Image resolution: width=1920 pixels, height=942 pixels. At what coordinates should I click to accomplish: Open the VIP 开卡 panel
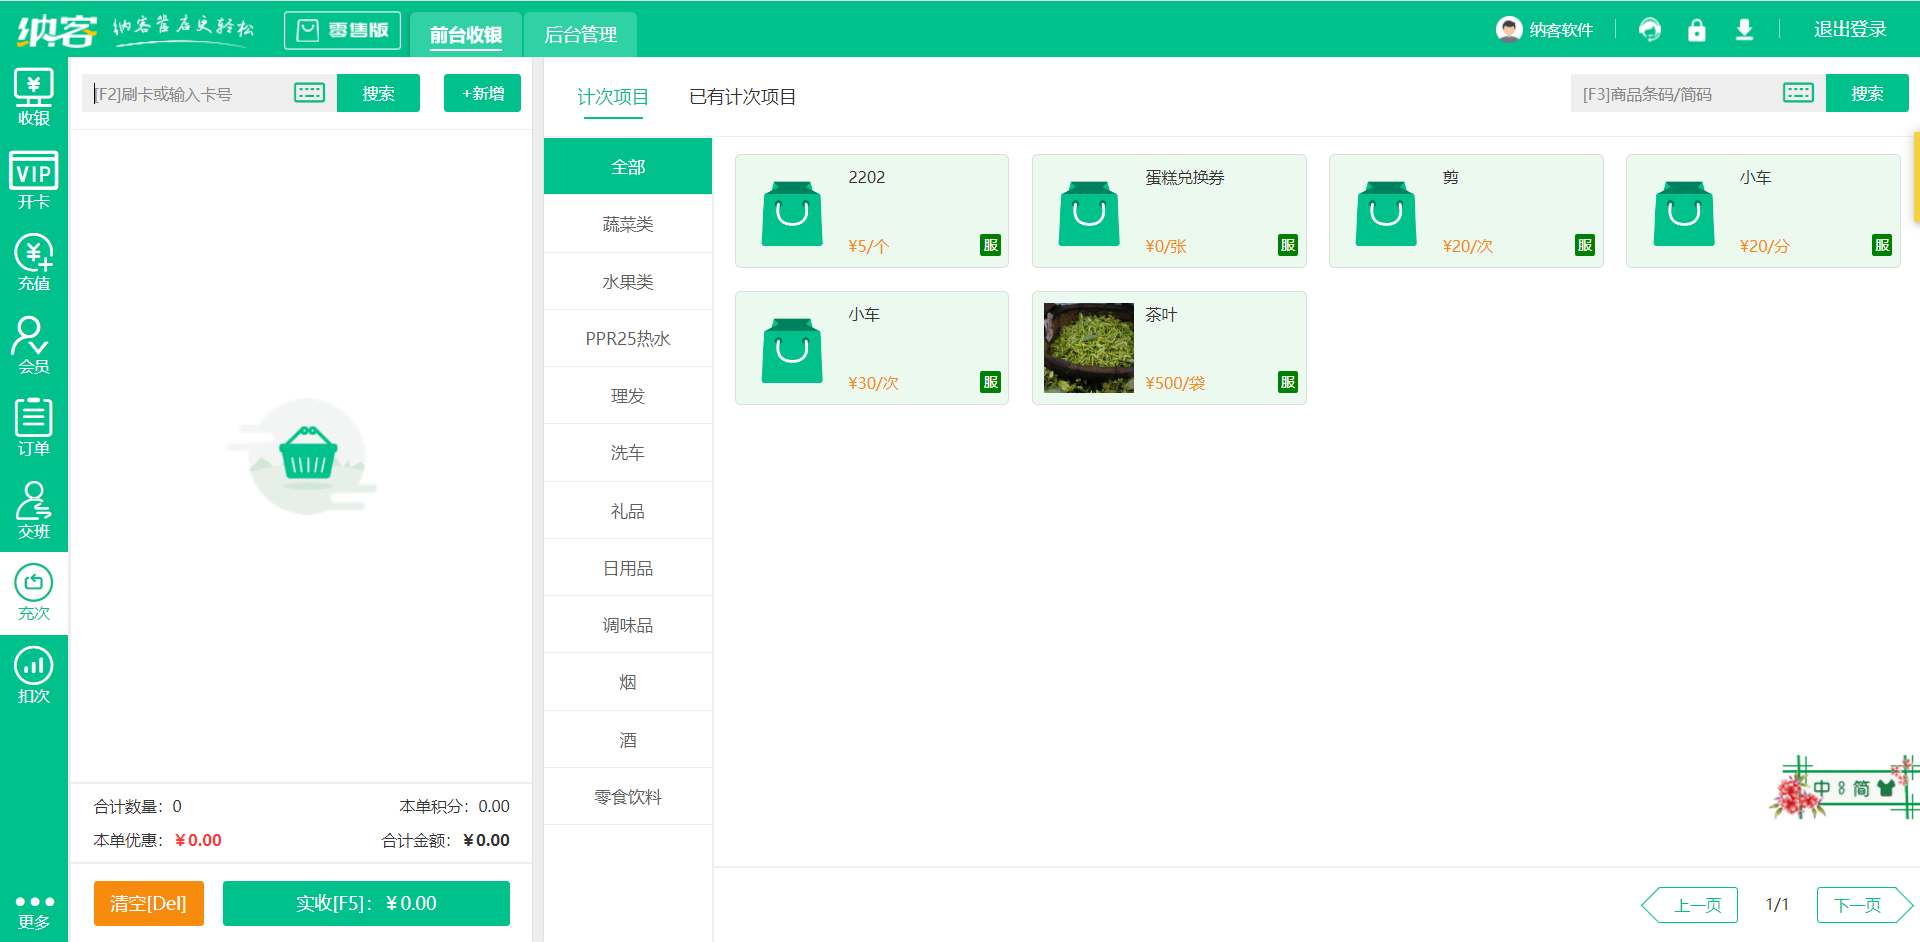tap(33, 178)
